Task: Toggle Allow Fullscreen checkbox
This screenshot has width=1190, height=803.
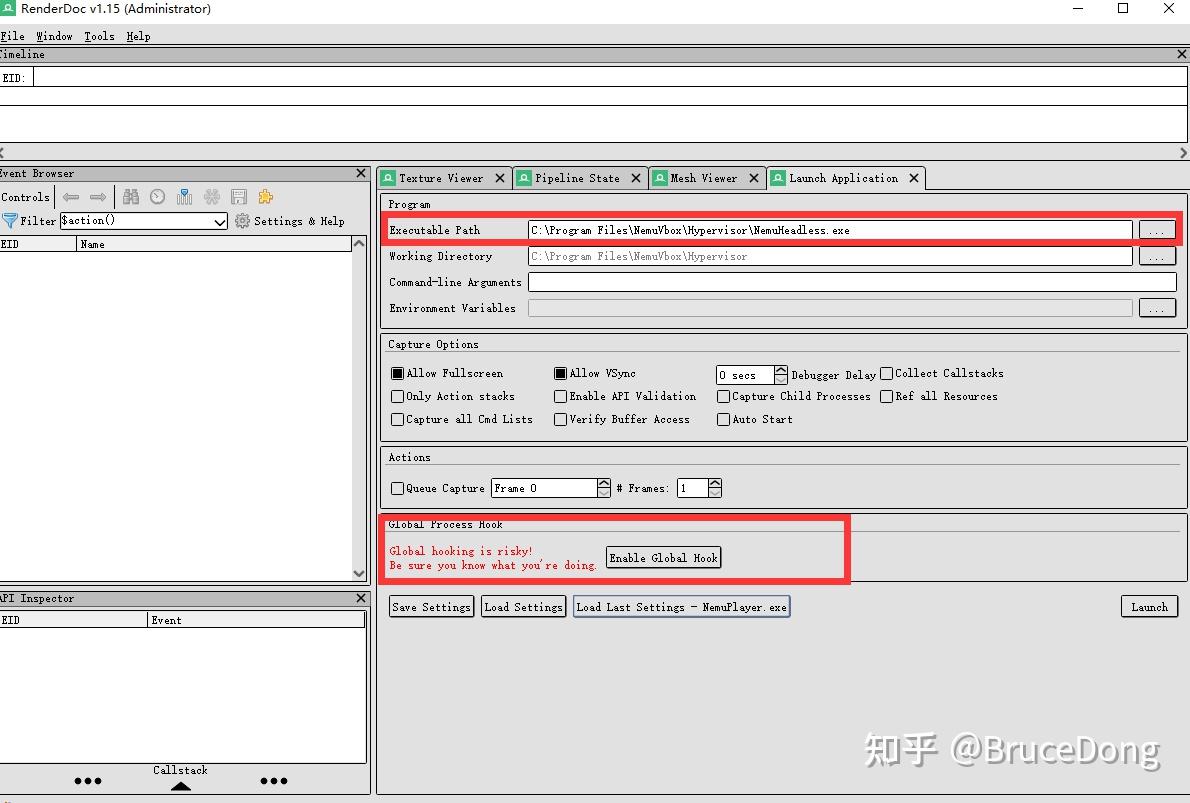Action: pos(397,373)
